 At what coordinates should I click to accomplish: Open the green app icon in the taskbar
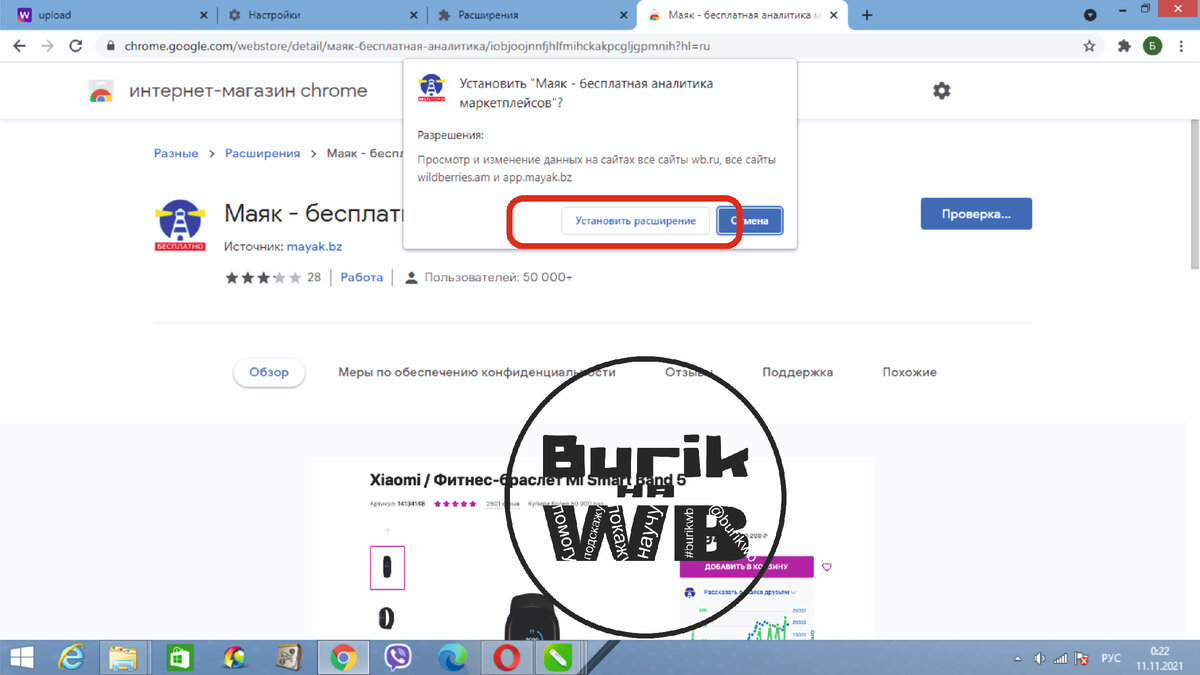tap(557, 657)
